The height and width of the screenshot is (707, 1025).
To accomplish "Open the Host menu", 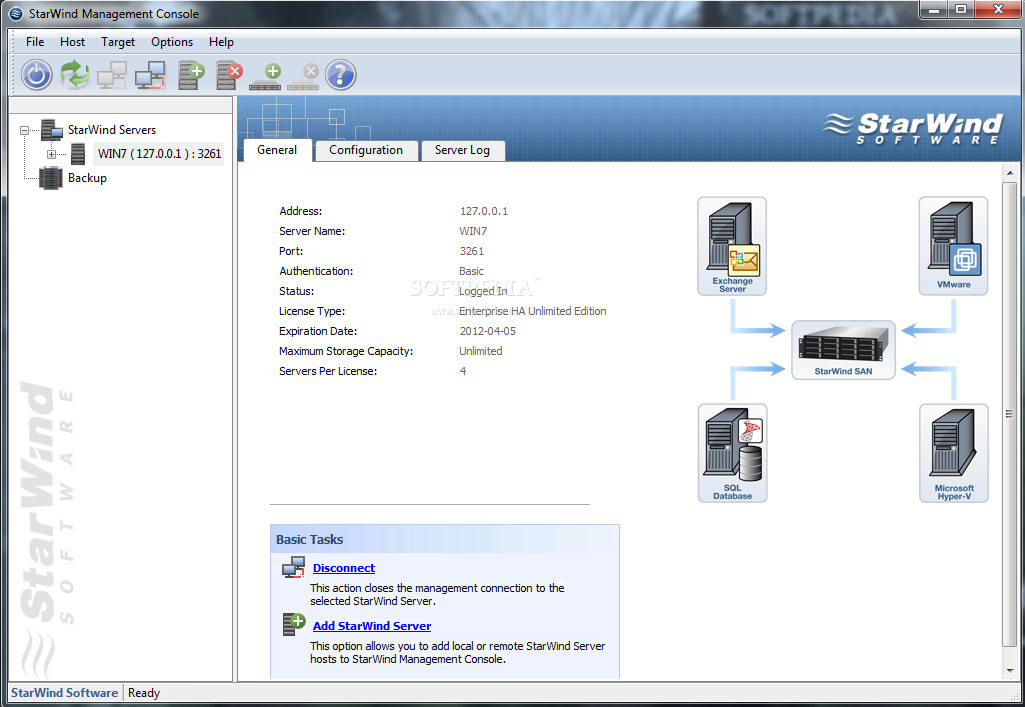I will (x=73, y=42).
